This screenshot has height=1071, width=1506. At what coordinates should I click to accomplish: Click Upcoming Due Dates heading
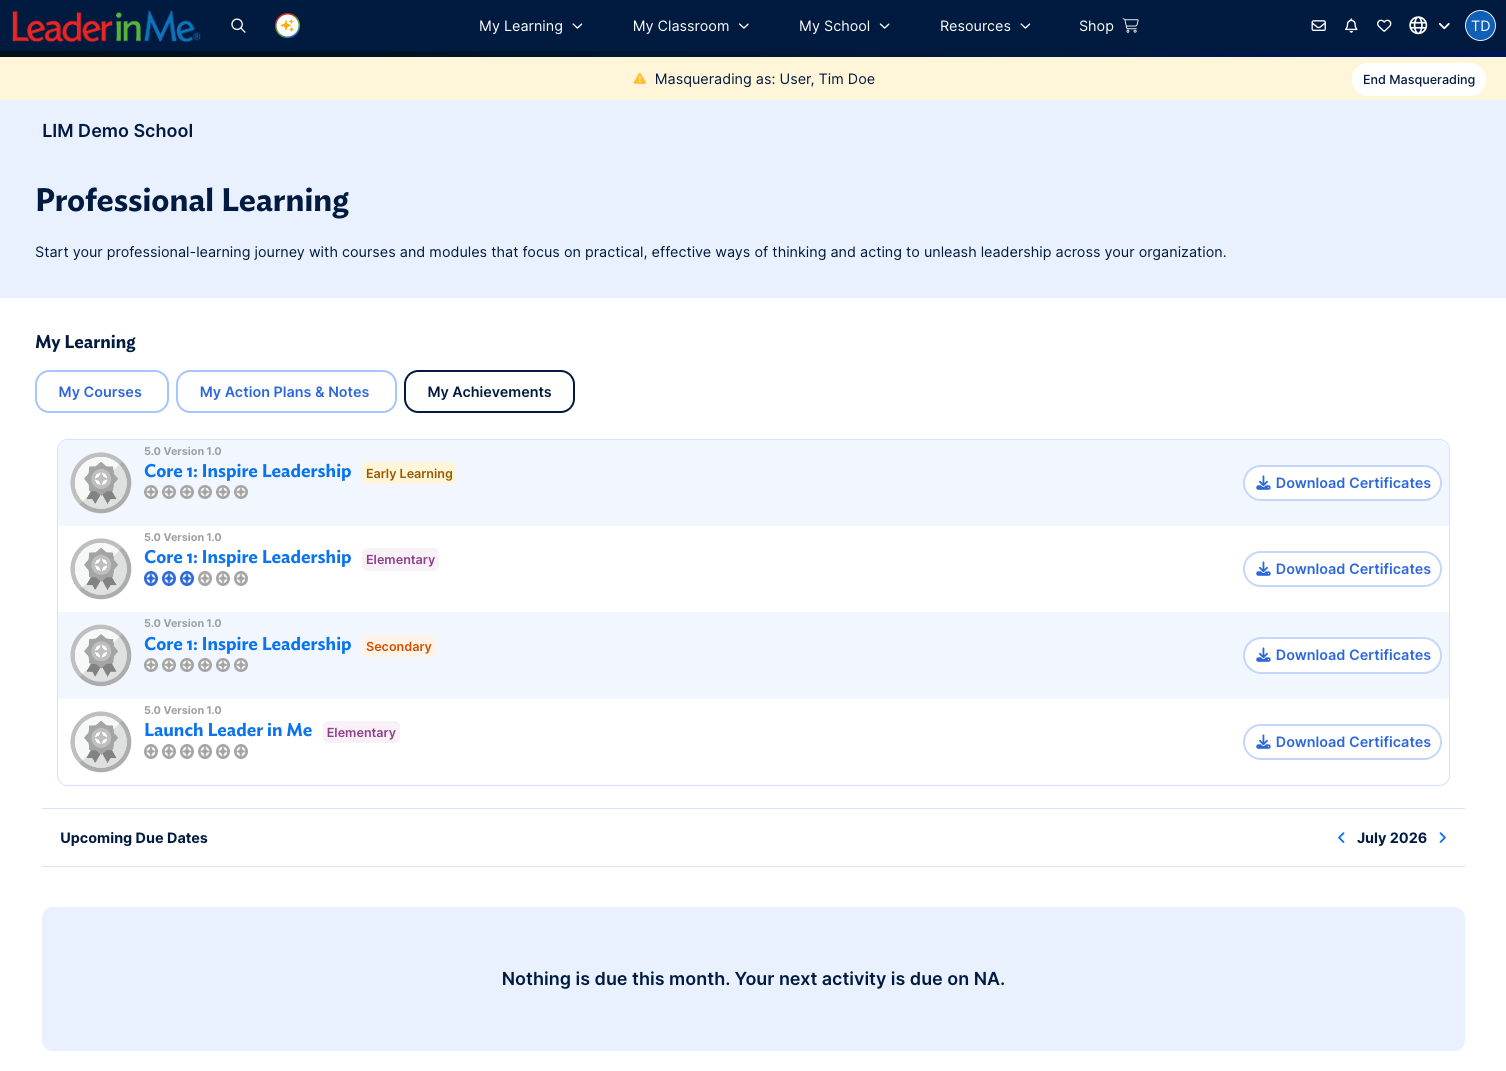coord(134,838)
